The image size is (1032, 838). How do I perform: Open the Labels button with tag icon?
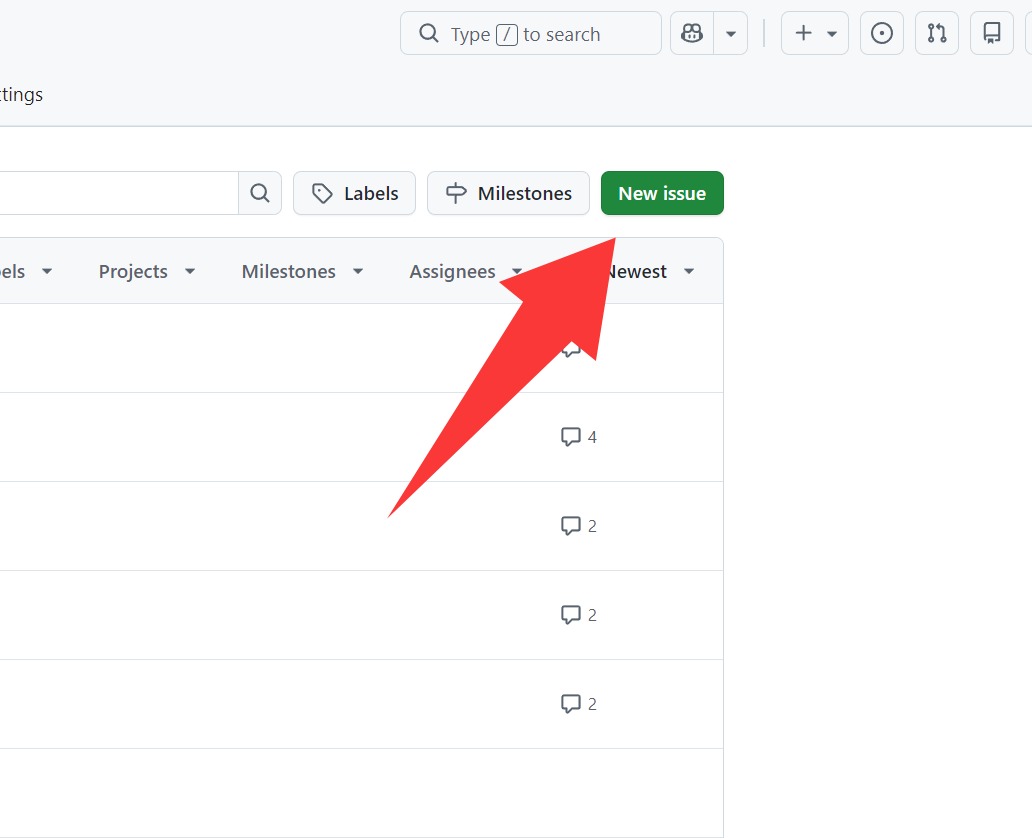click(355, 193)
